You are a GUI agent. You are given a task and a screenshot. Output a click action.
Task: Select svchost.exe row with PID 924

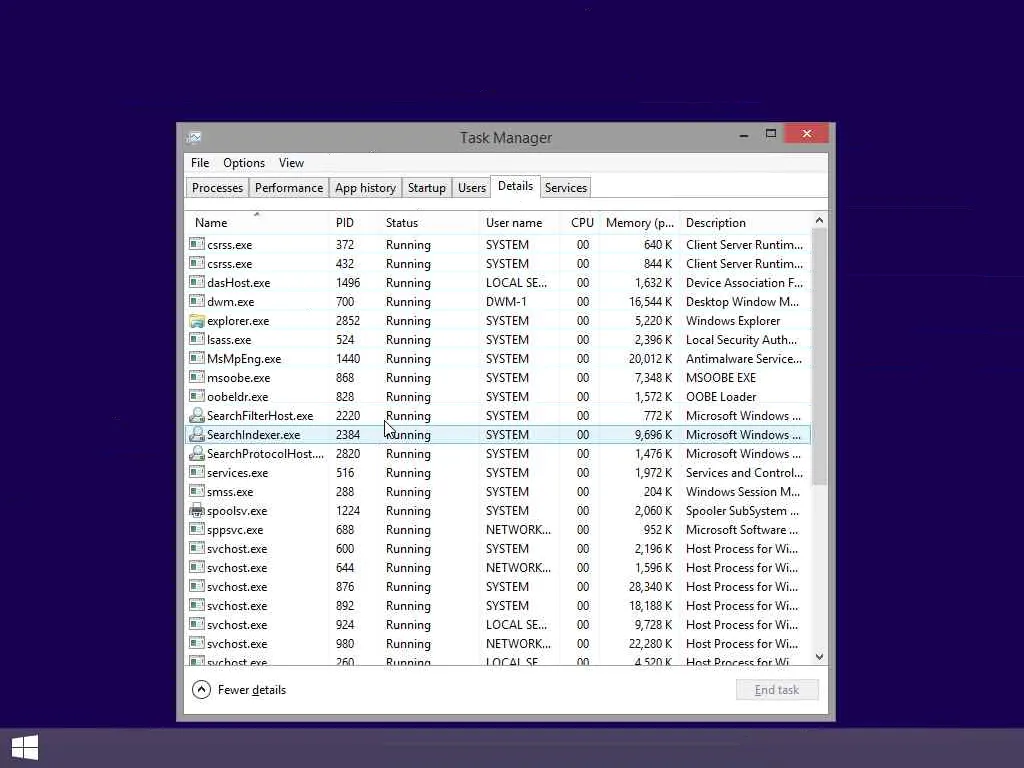[x=498, y=624]
